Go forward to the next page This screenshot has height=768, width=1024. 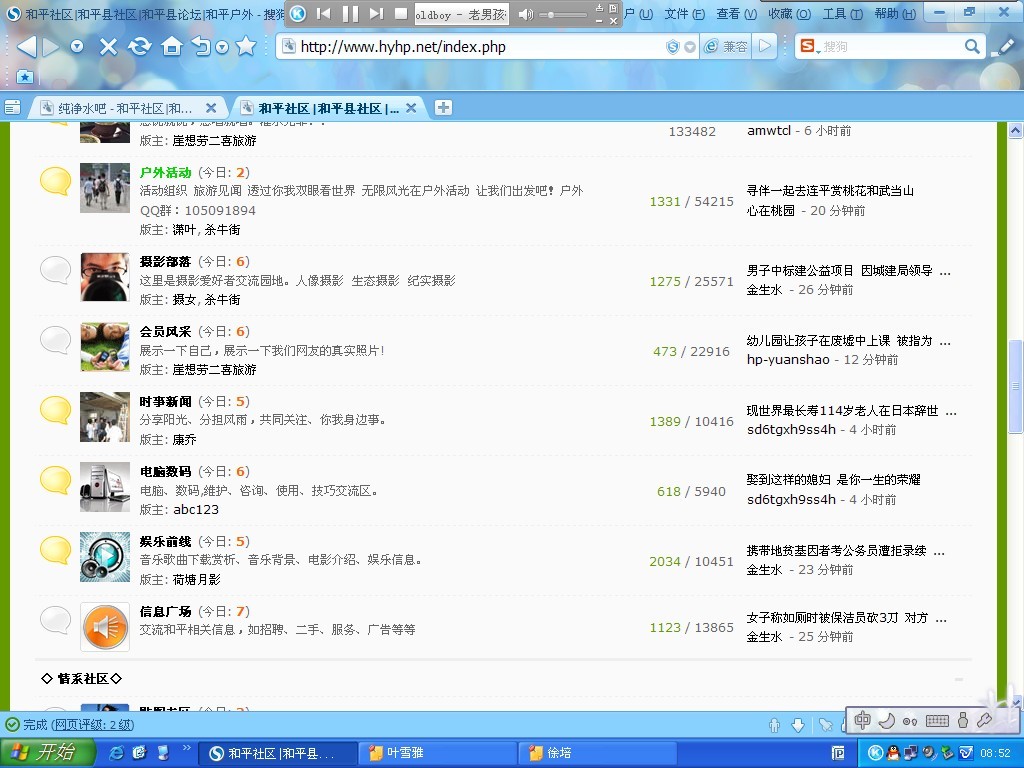point(51,46)
